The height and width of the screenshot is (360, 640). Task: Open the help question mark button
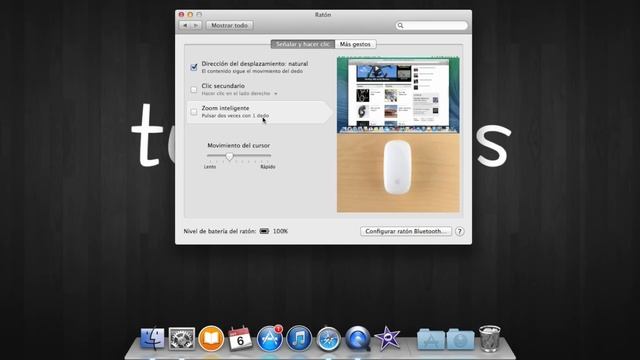[459, 231]
